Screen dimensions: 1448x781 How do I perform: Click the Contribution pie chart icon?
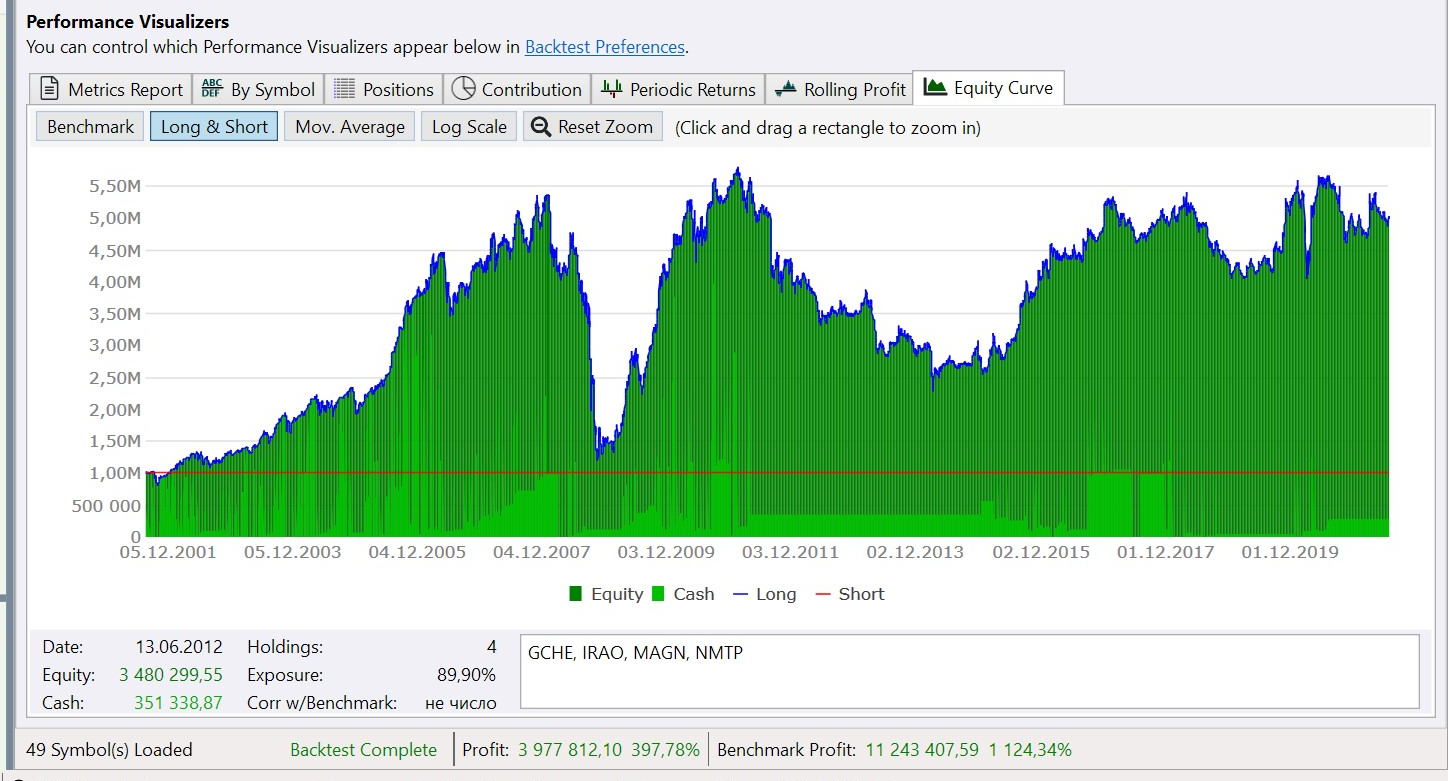coord(463,89)
